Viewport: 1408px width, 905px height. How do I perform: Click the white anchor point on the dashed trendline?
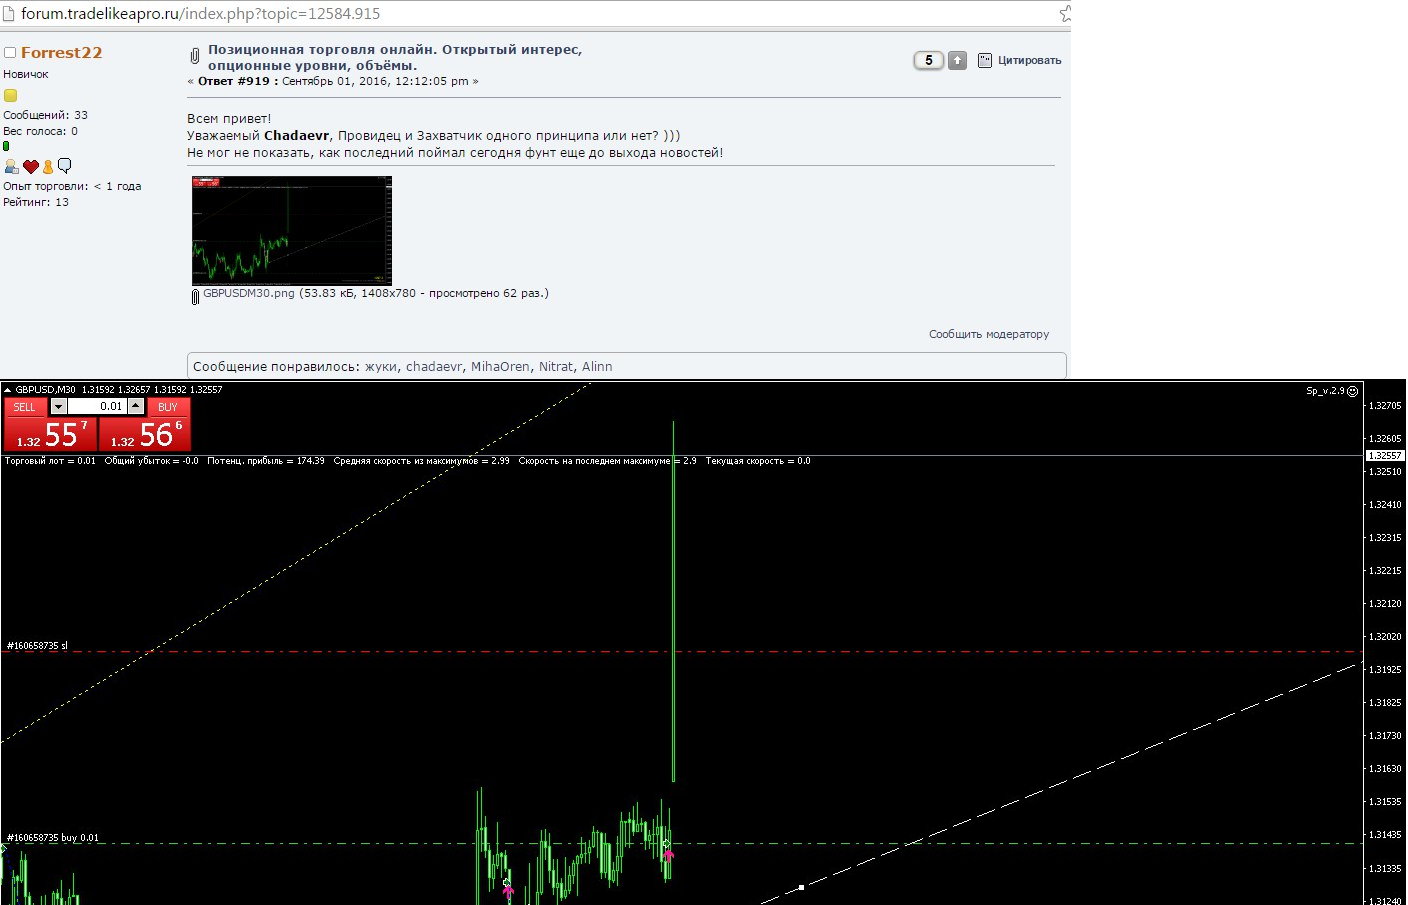coord(801,887)
